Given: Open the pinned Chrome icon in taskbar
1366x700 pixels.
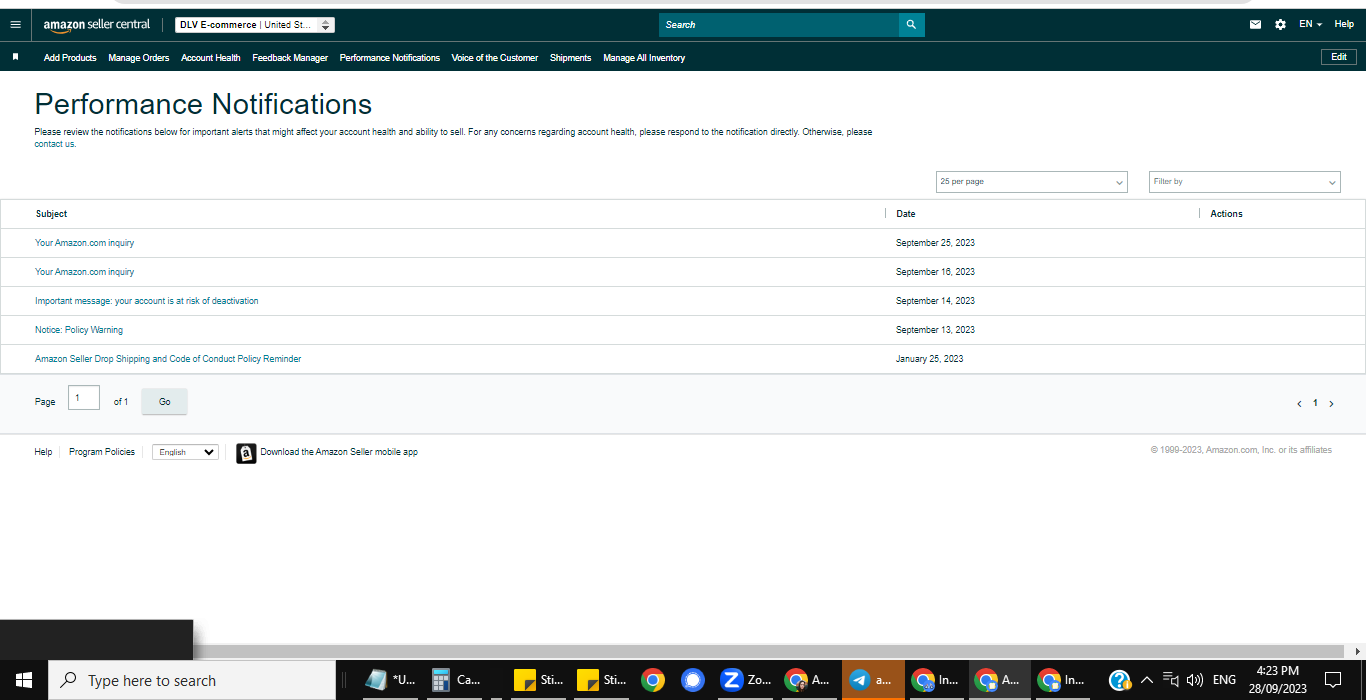Looking at the screenshot, I should click(653, 680).
